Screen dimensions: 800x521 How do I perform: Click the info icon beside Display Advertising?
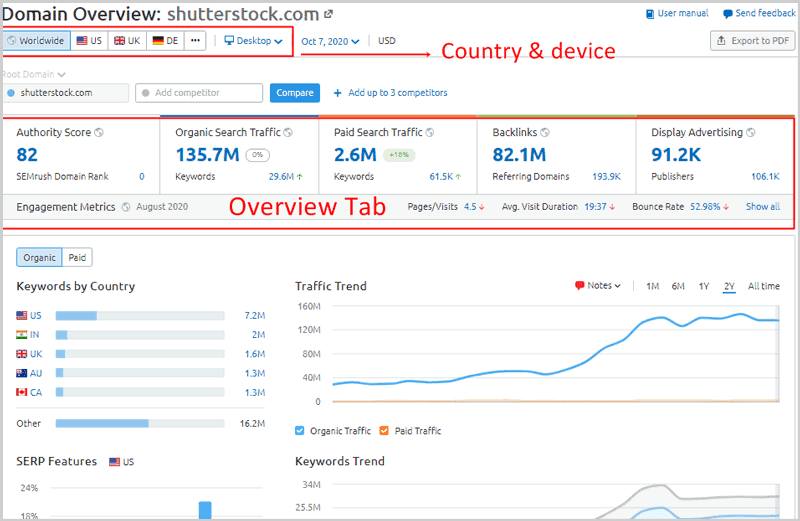point(750,132)
